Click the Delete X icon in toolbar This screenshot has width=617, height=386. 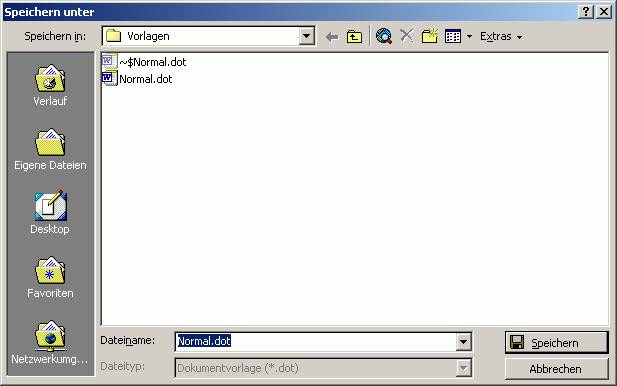(x=406, y=36)
